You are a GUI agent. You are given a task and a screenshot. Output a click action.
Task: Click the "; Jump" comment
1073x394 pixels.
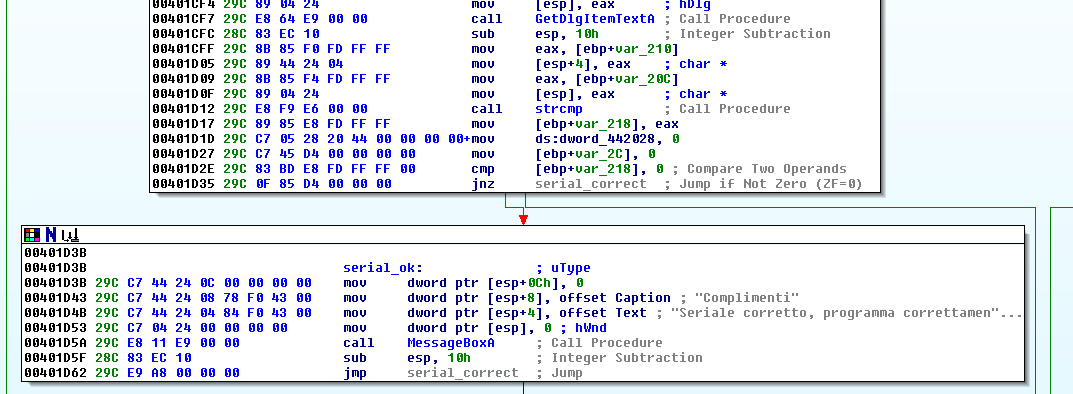pos(559,373)
